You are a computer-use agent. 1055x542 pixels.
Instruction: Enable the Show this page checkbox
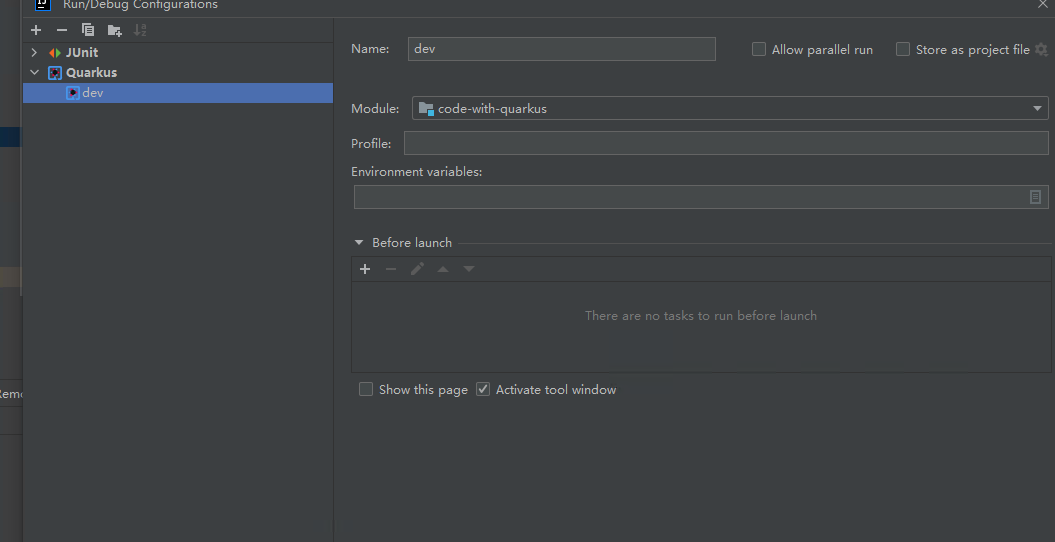(x=366, y=389)
